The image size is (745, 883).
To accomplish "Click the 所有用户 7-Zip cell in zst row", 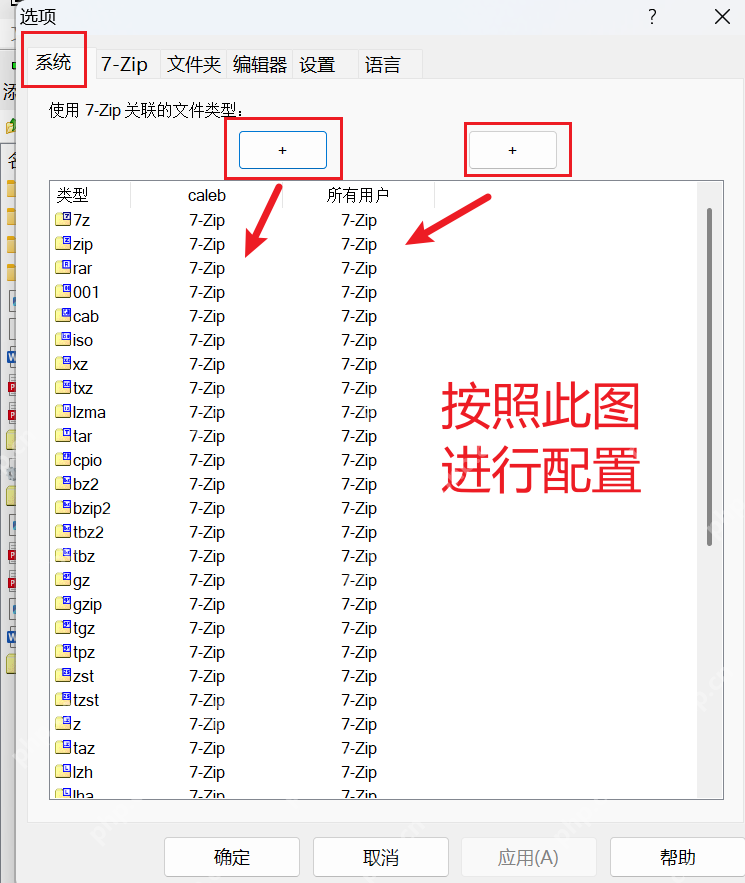I will tap(359, 676).
